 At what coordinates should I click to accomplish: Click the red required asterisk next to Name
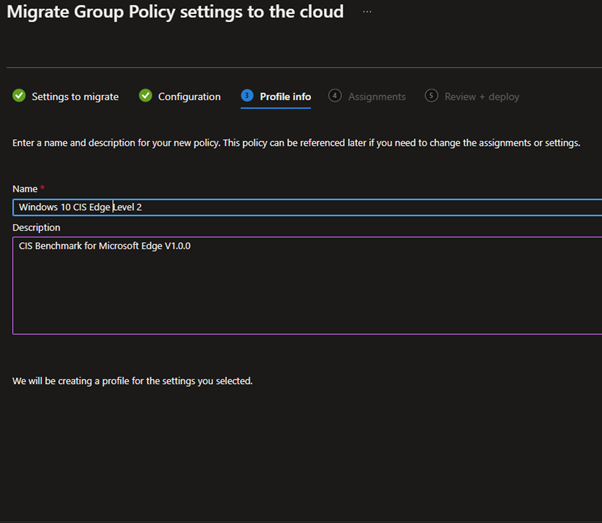coord(43,188)
